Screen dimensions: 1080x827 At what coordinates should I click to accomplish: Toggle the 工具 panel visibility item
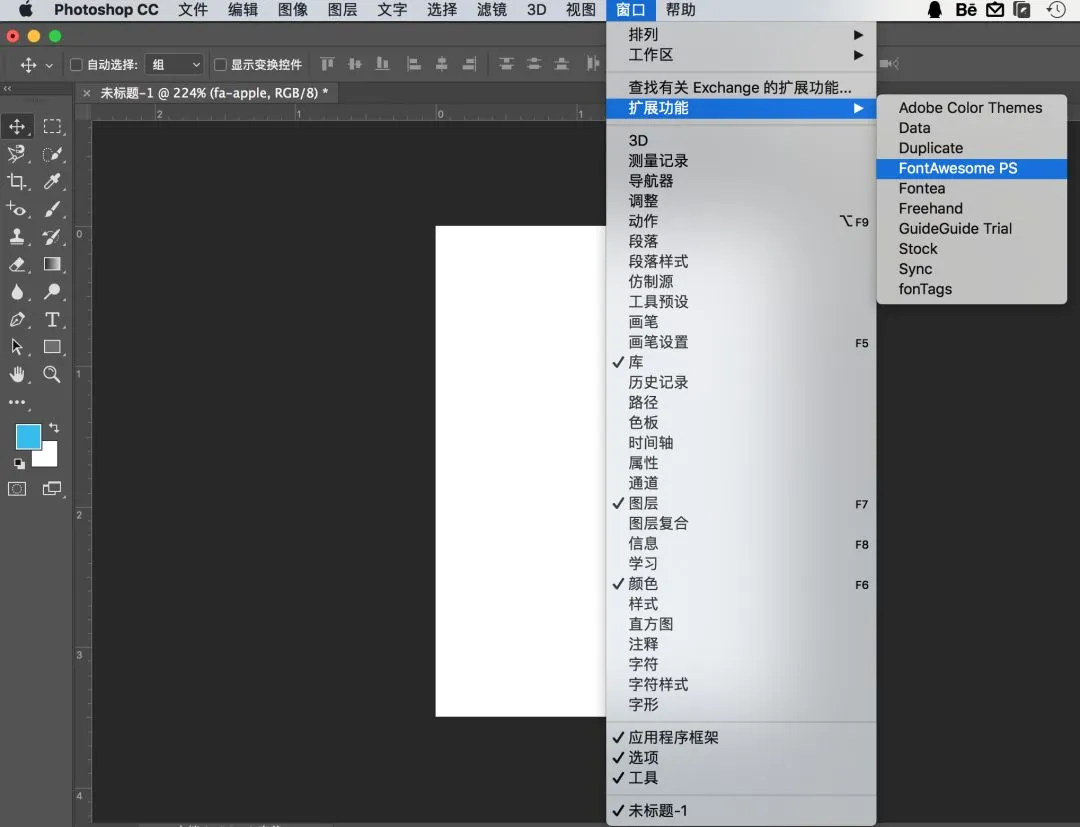[x=741, y=777]
